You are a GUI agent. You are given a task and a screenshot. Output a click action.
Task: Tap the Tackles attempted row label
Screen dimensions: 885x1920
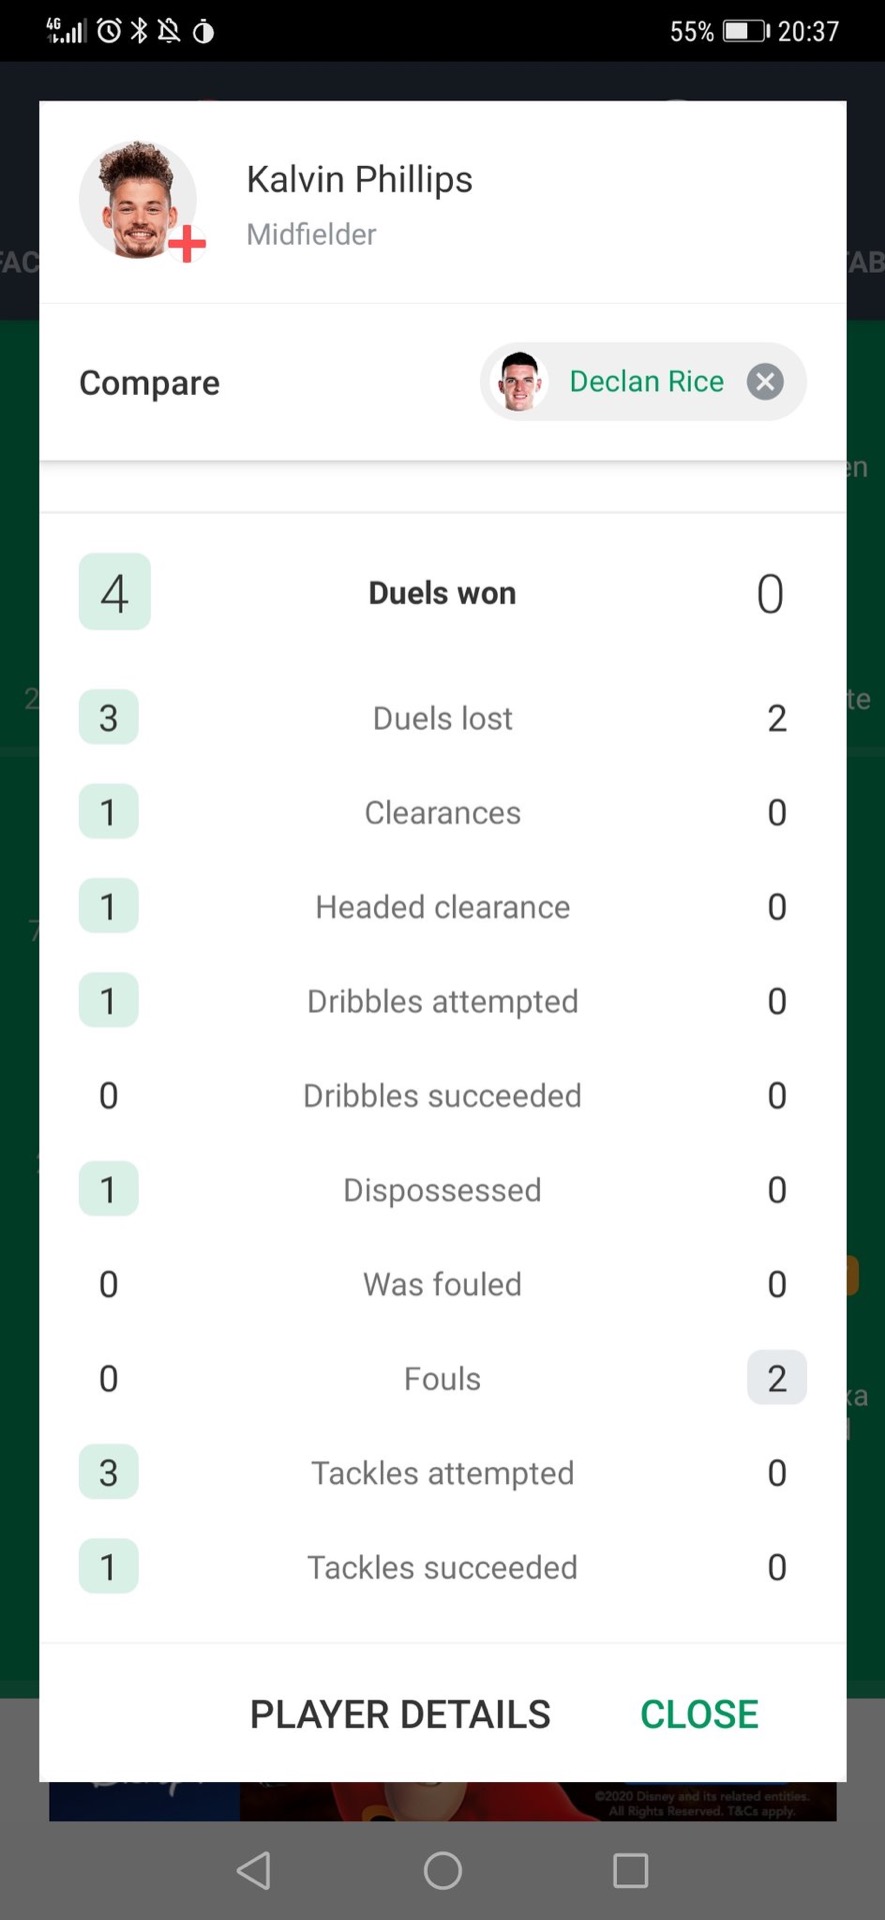(442, 1473)
